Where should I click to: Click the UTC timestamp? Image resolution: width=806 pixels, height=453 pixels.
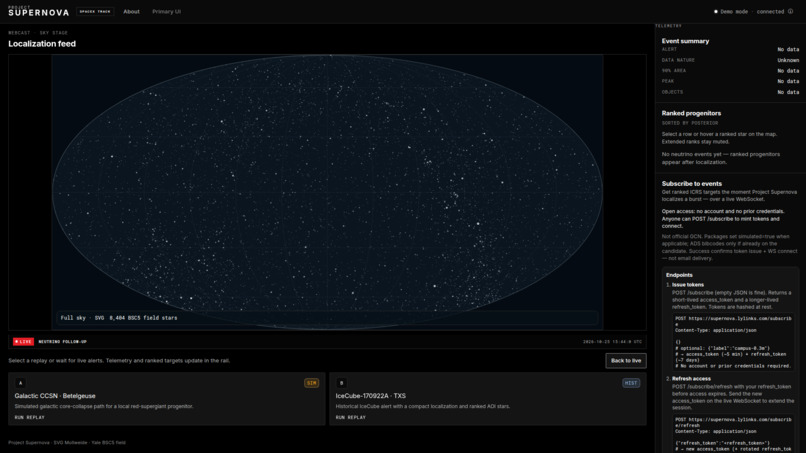click(612, 341)
